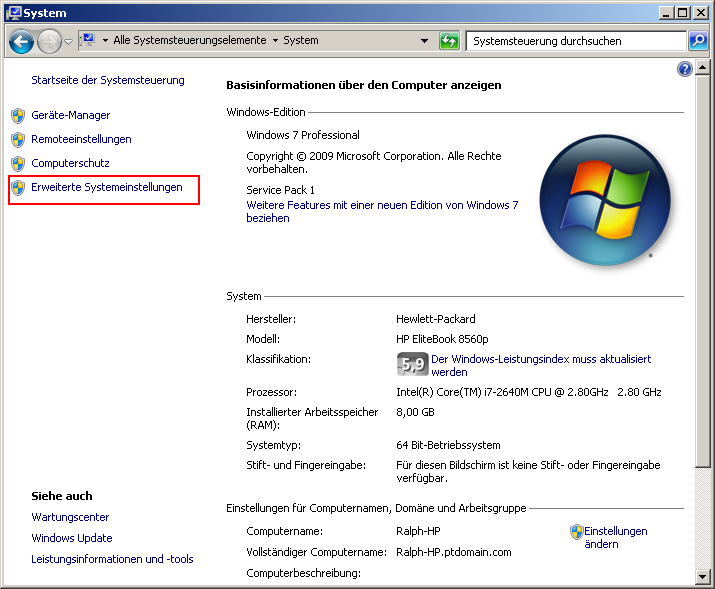Click the System window title icon
The width and height of the screenshot is (715, 589).
(x=14, y=12)
